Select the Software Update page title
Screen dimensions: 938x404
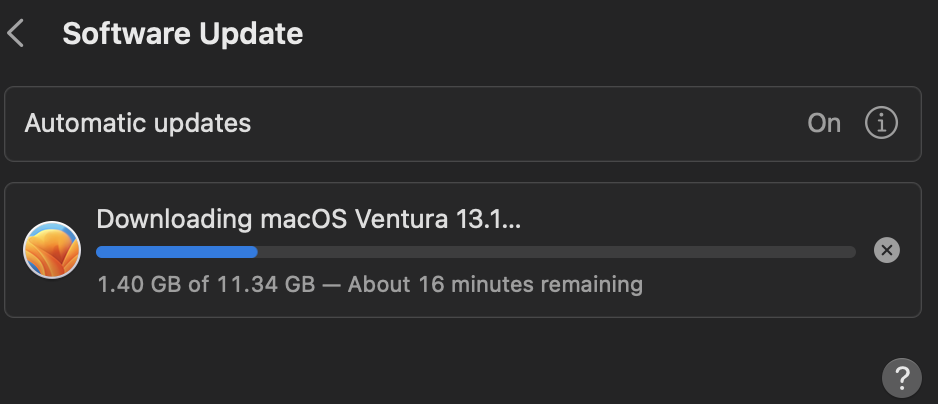point(182,34)
